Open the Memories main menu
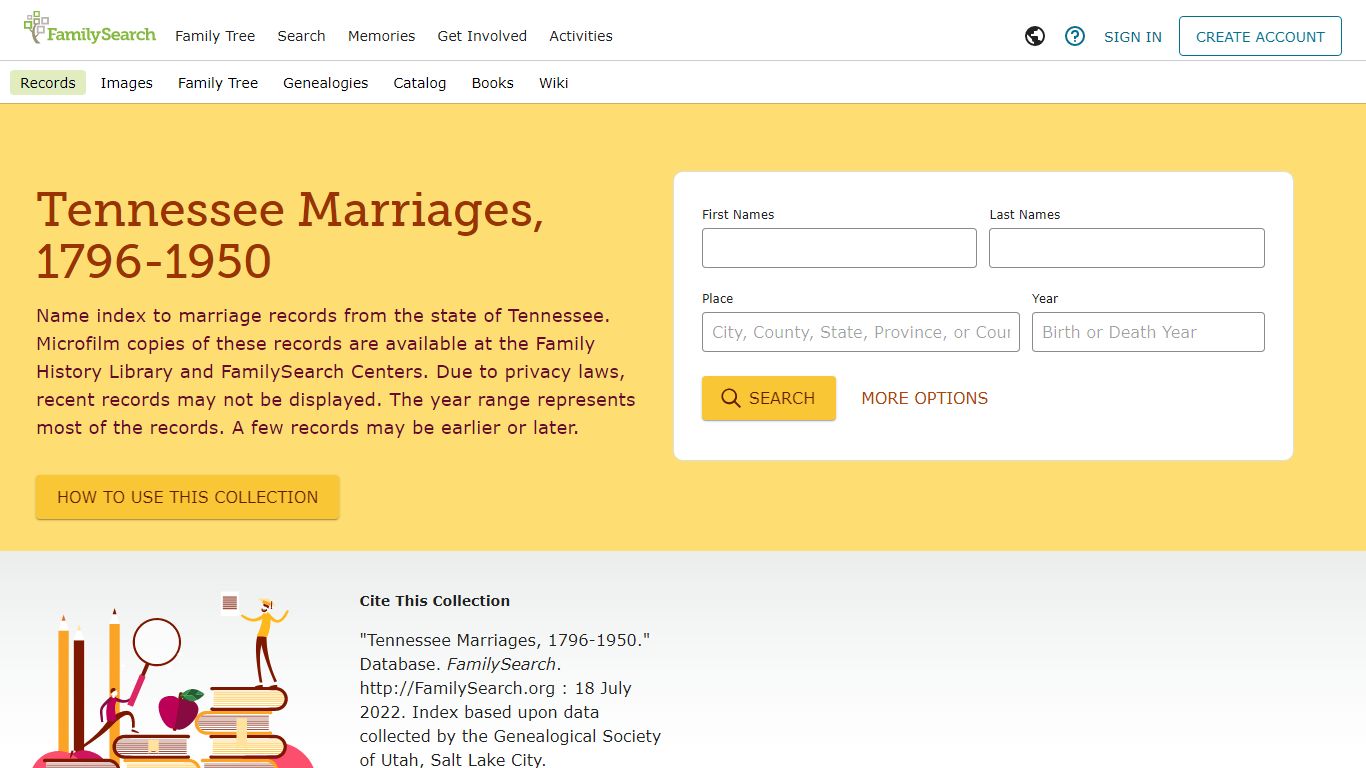 (381, 36)
